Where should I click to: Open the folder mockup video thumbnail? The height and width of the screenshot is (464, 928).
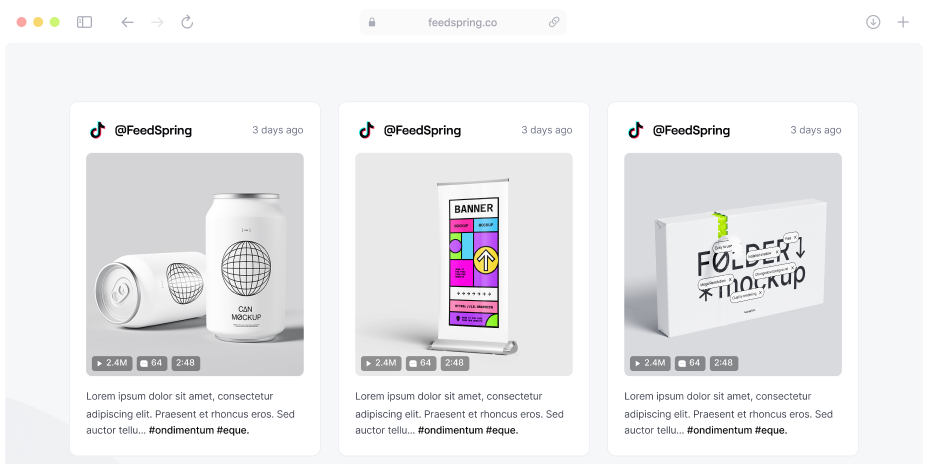[x=733, y=265]
